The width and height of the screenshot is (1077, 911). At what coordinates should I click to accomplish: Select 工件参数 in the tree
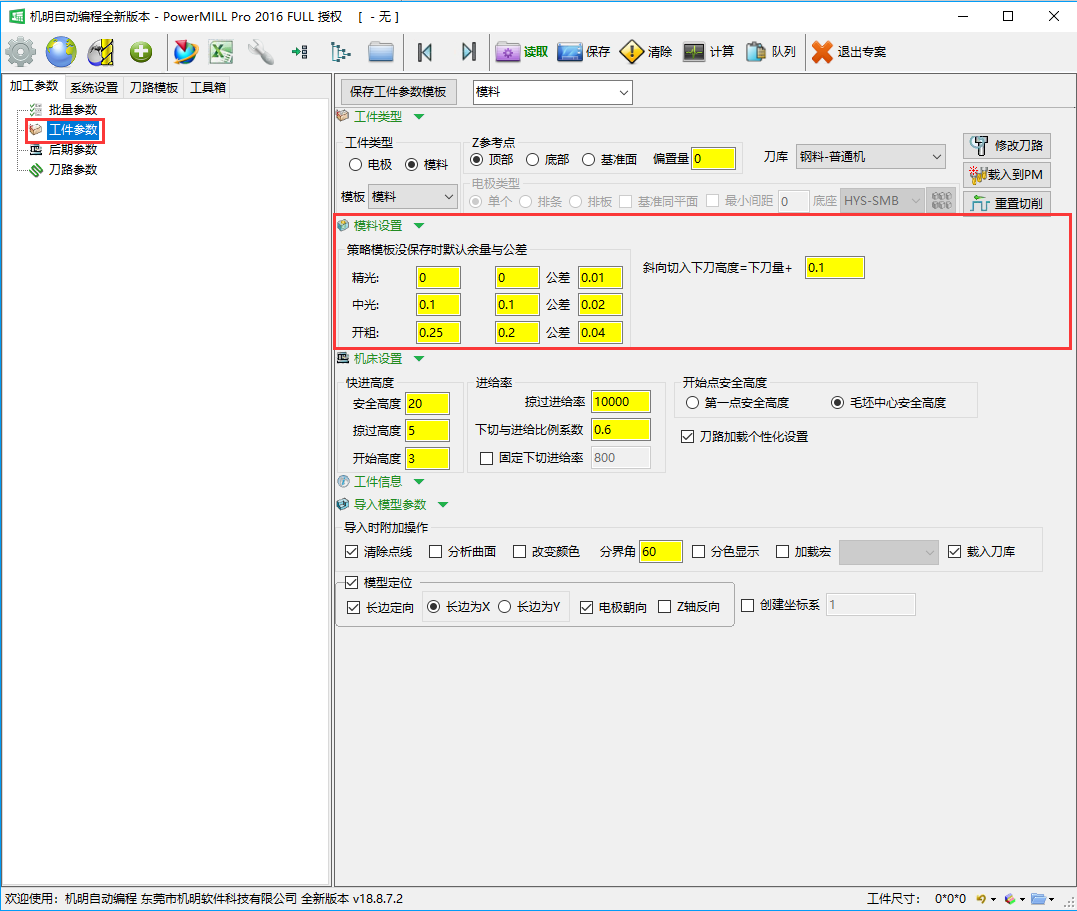(73, 129)
